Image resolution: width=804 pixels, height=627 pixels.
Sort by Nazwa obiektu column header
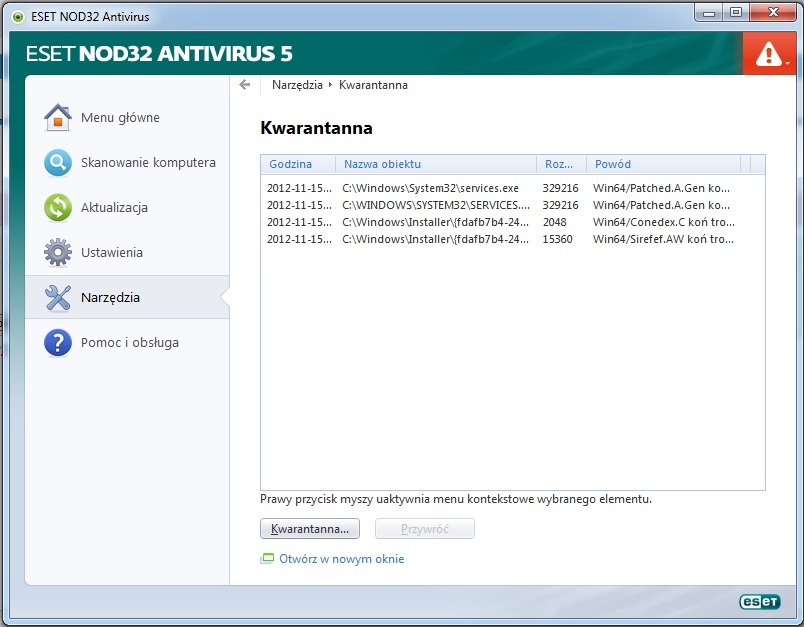382,164
